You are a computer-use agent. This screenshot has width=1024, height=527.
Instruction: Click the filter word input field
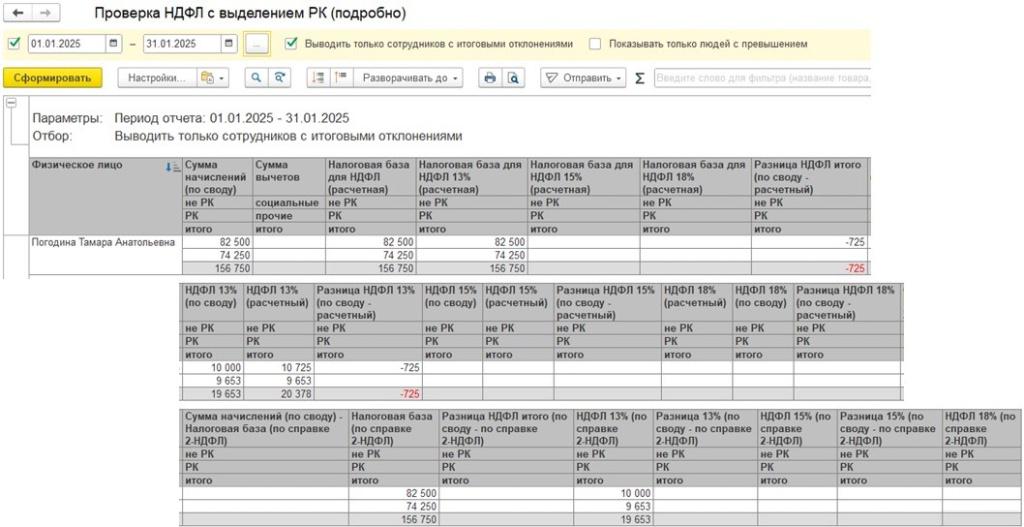pos(760,77)
